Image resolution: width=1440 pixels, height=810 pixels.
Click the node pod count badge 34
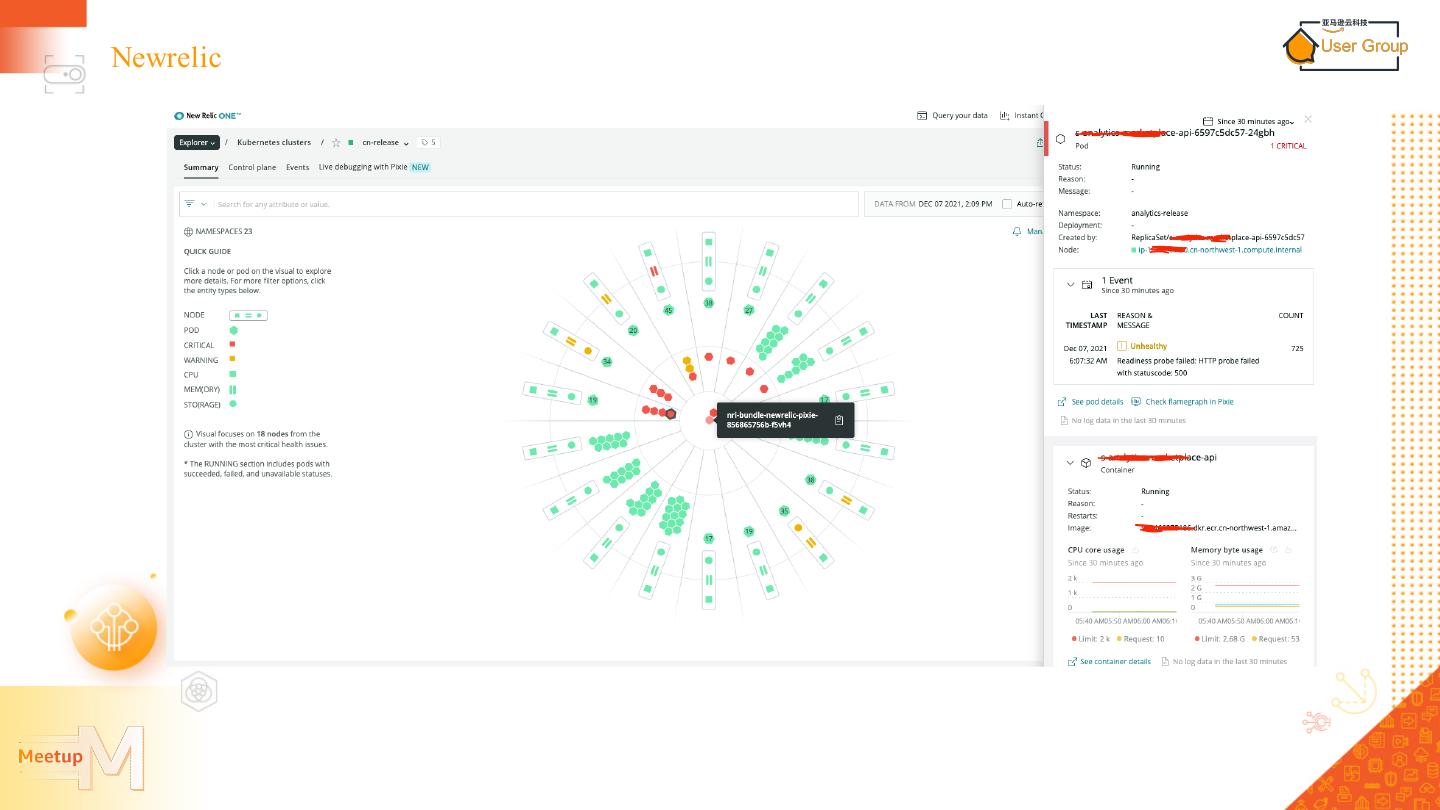pyautogui.click(x=606, y=361)
